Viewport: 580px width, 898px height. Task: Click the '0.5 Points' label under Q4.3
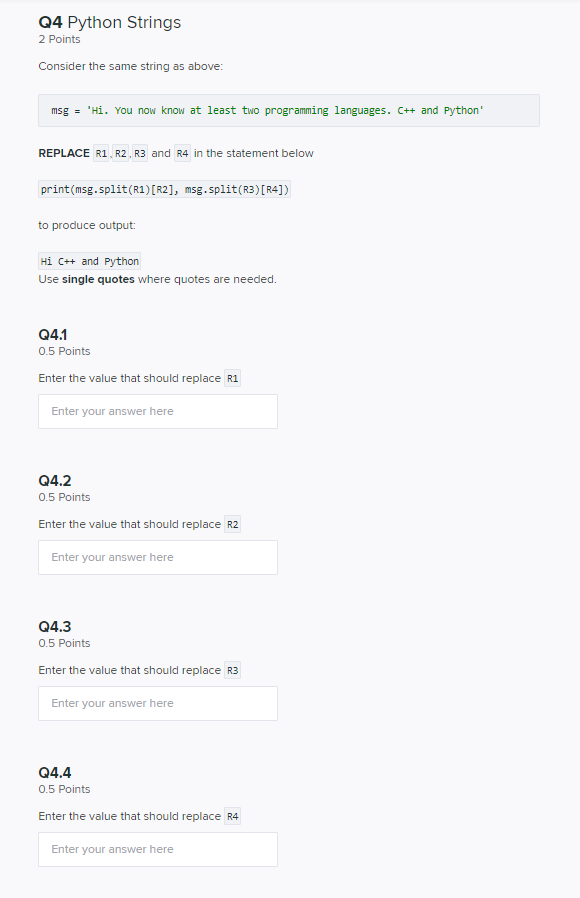click(x=63, y=643)
